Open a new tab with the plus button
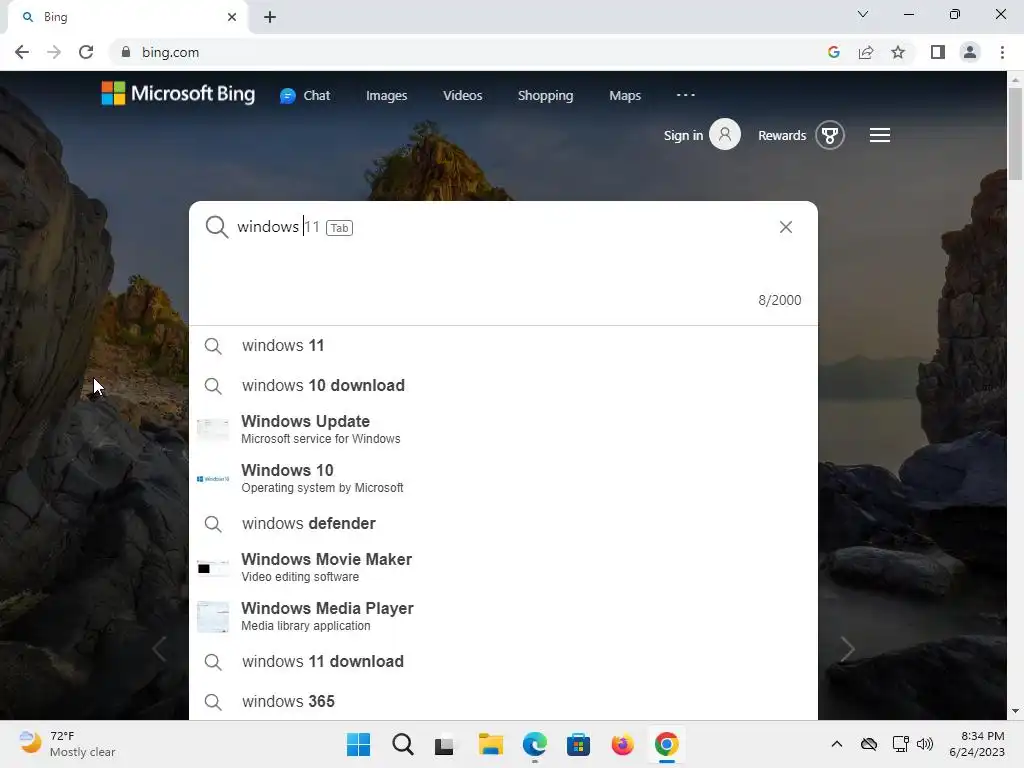 tap(270, 17)
